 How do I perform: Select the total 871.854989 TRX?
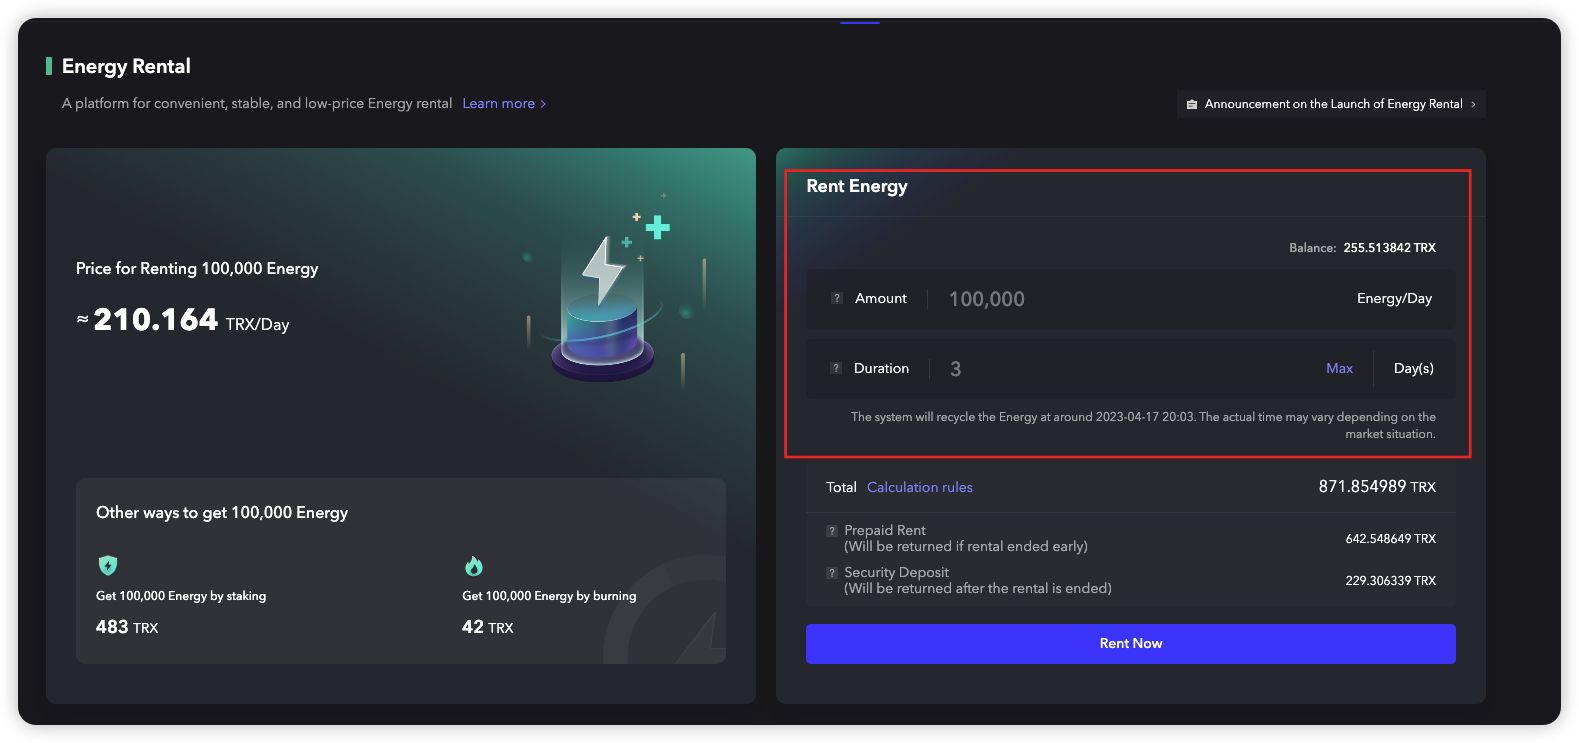coord(1377,487)
